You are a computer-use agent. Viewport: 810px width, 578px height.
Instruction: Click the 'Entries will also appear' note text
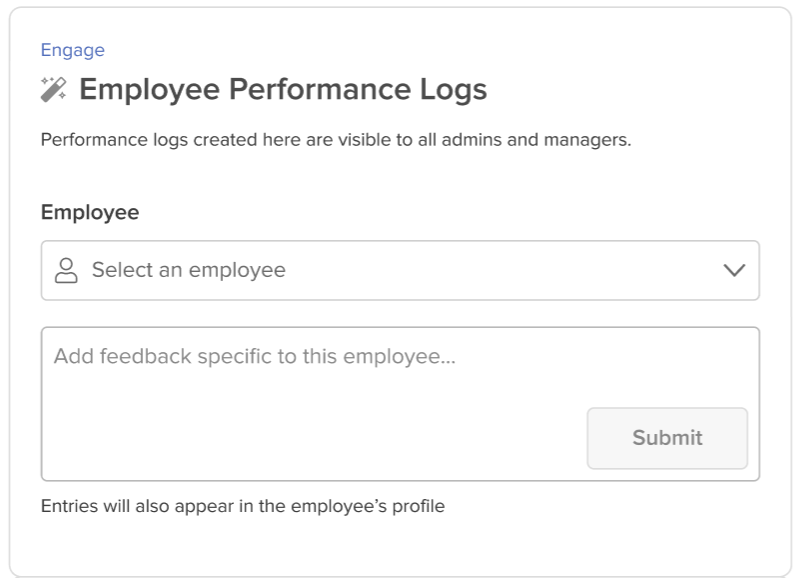(242, 506)
